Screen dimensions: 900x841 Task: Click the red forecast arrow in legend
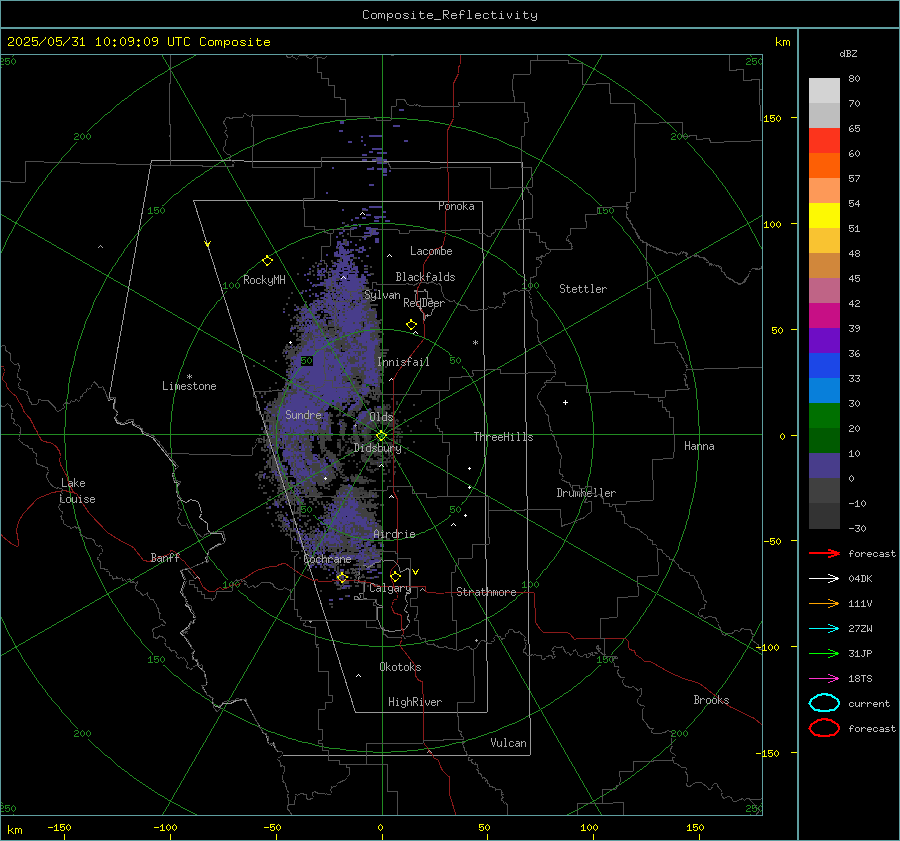tap(824, 553)
